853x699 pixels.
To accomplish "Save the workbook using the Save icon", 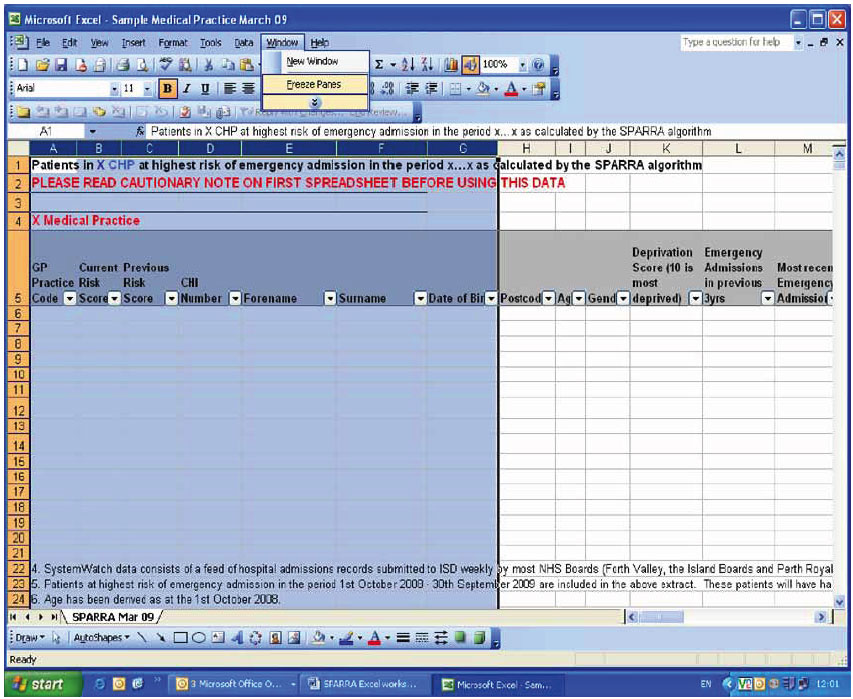I will pyautogui.click(x=61, y=65).
